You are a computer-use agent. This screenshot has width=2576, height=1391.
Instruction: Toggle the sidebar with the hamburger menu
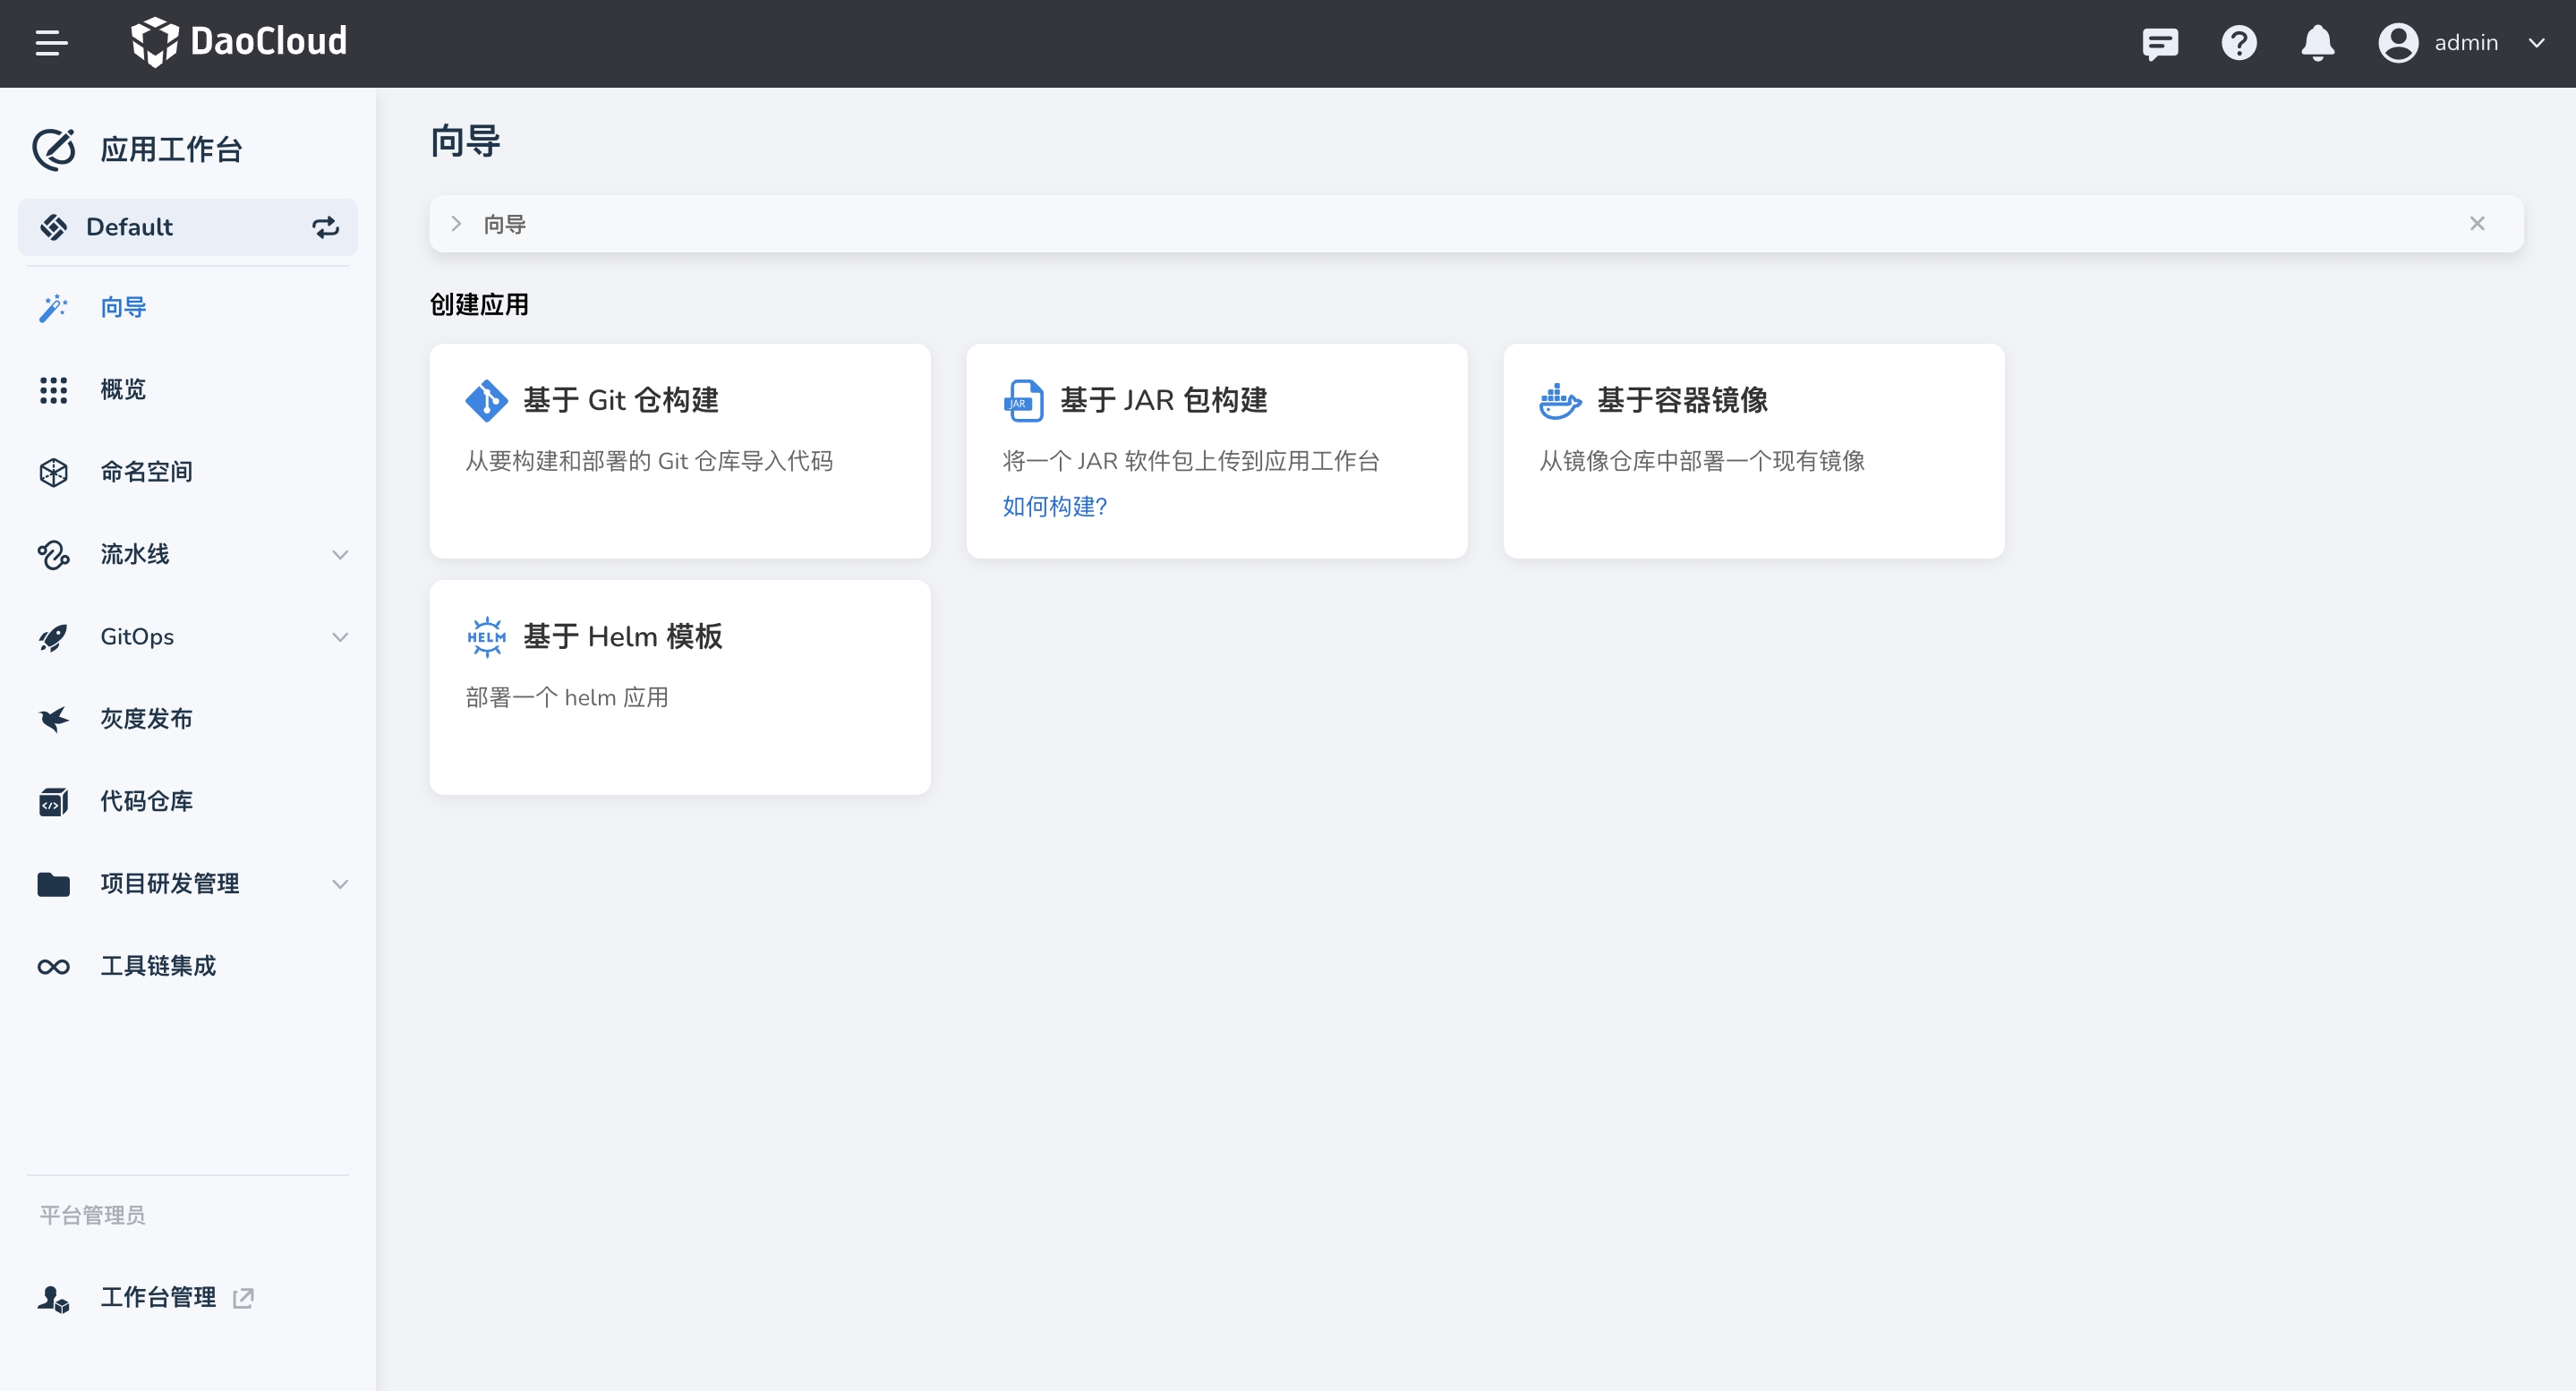pyautogui.click(x=52, y=42)
